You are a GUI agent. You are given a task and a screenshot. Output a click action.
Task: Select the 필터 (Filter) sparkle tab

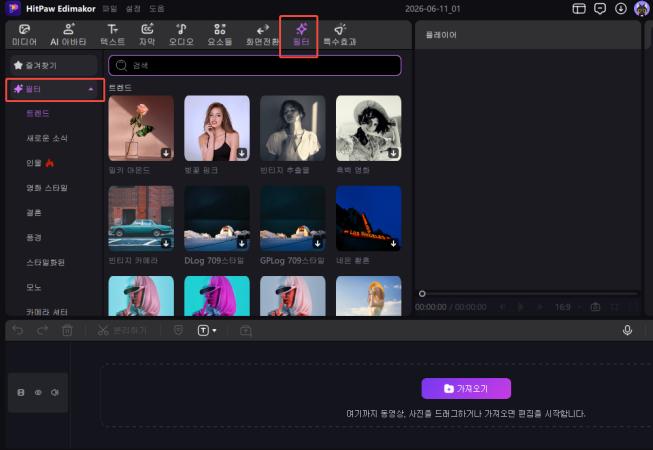(301, 35)
